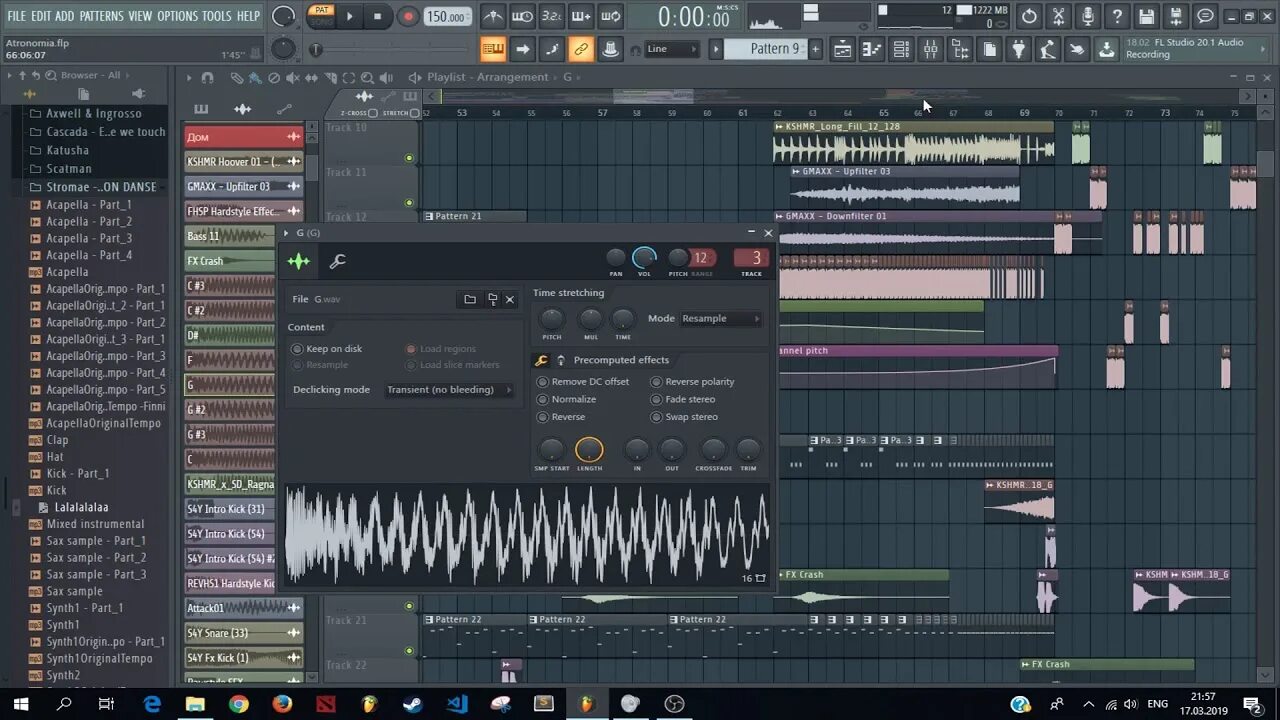Click the plus button to add pattern

815,48
